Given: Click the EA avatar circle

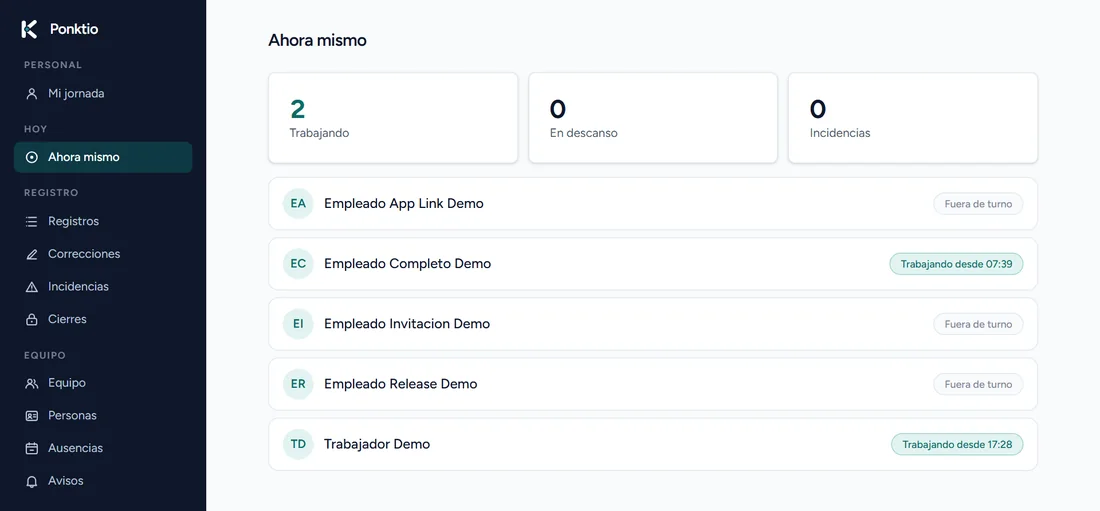Looking at the screenshot, I should pos(298,204).
